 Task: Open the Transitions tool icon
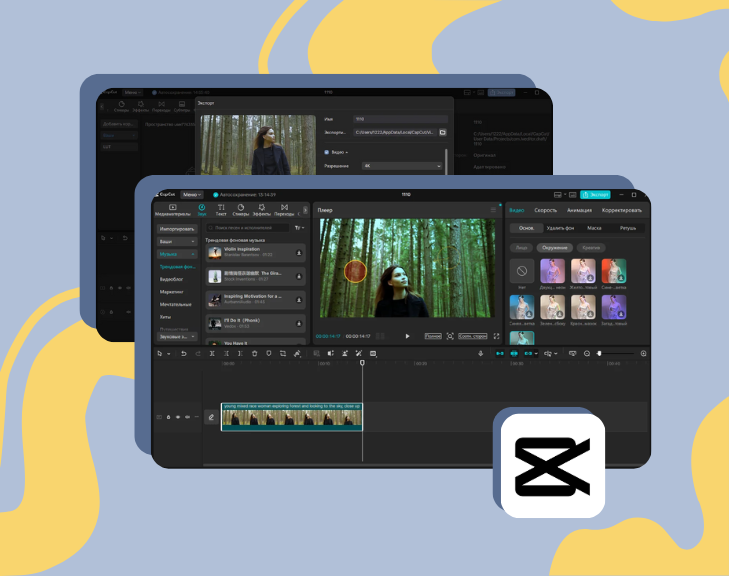(284, 210)
